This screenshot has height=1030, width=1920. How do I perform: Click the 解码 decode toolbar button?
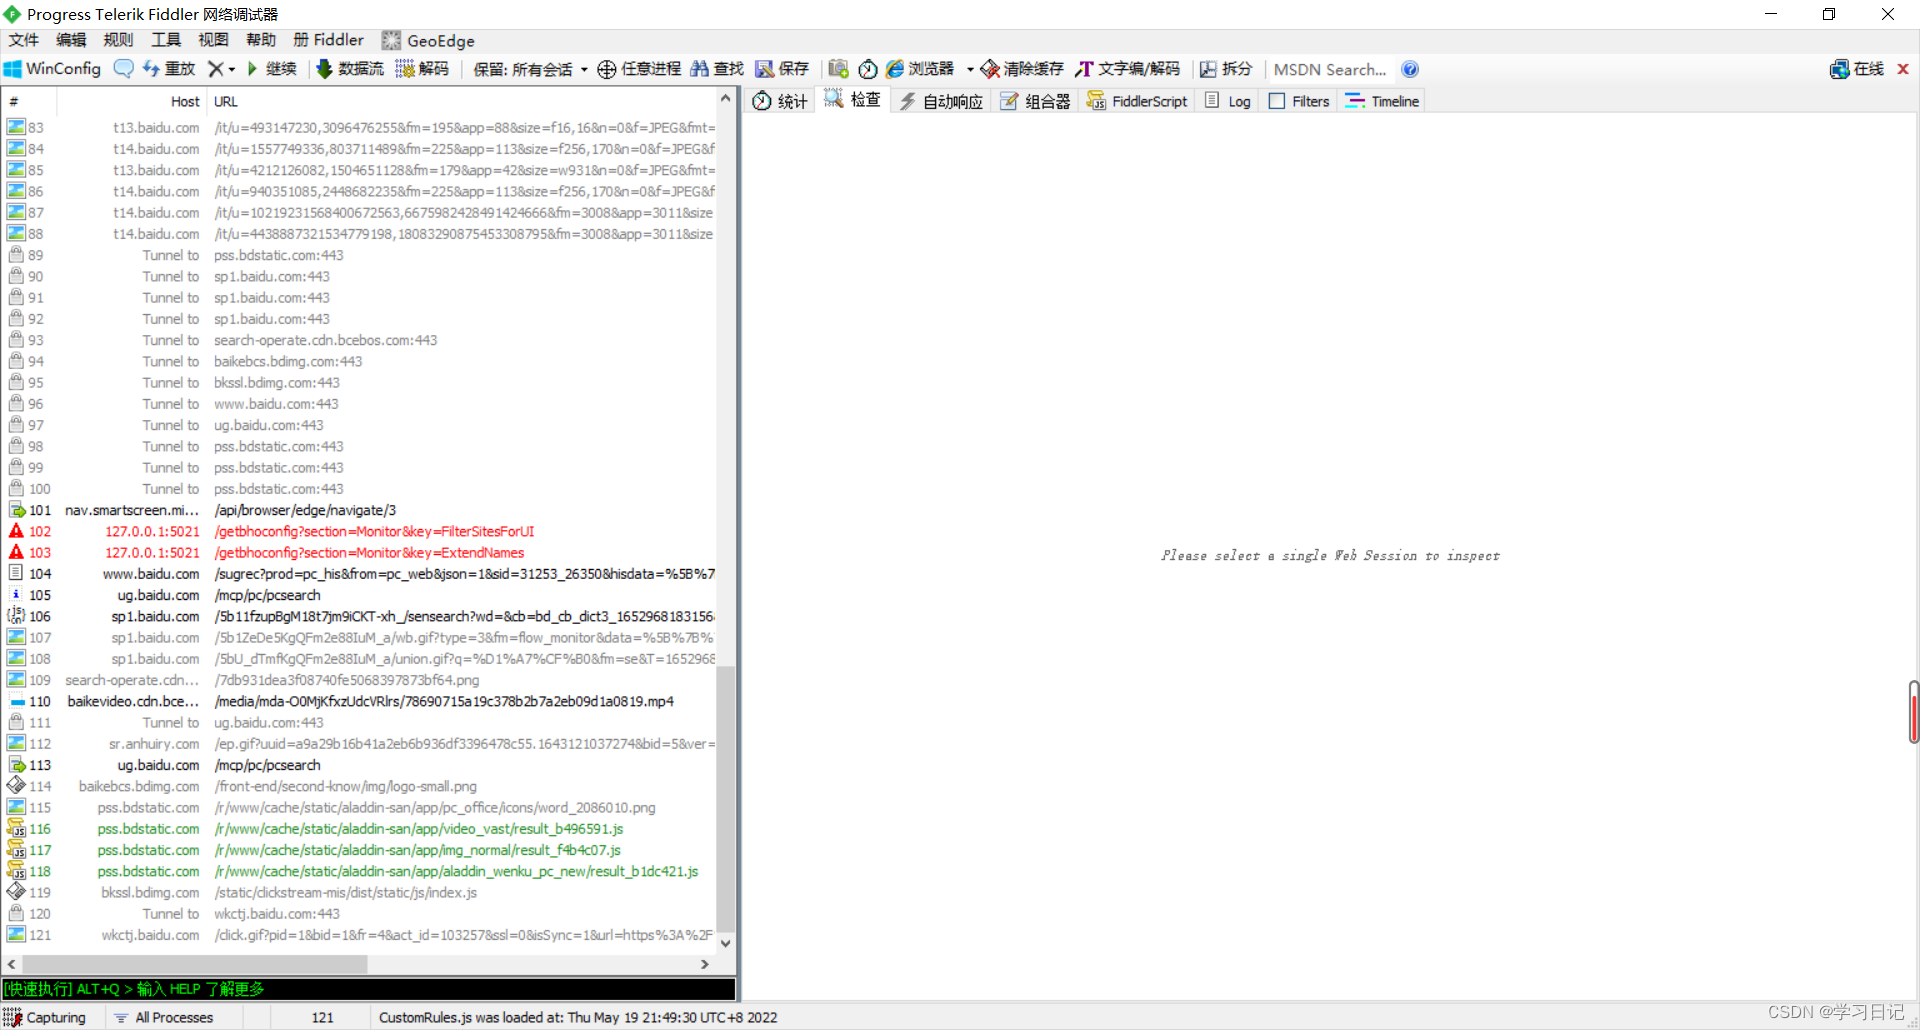(x=422, y=69)
